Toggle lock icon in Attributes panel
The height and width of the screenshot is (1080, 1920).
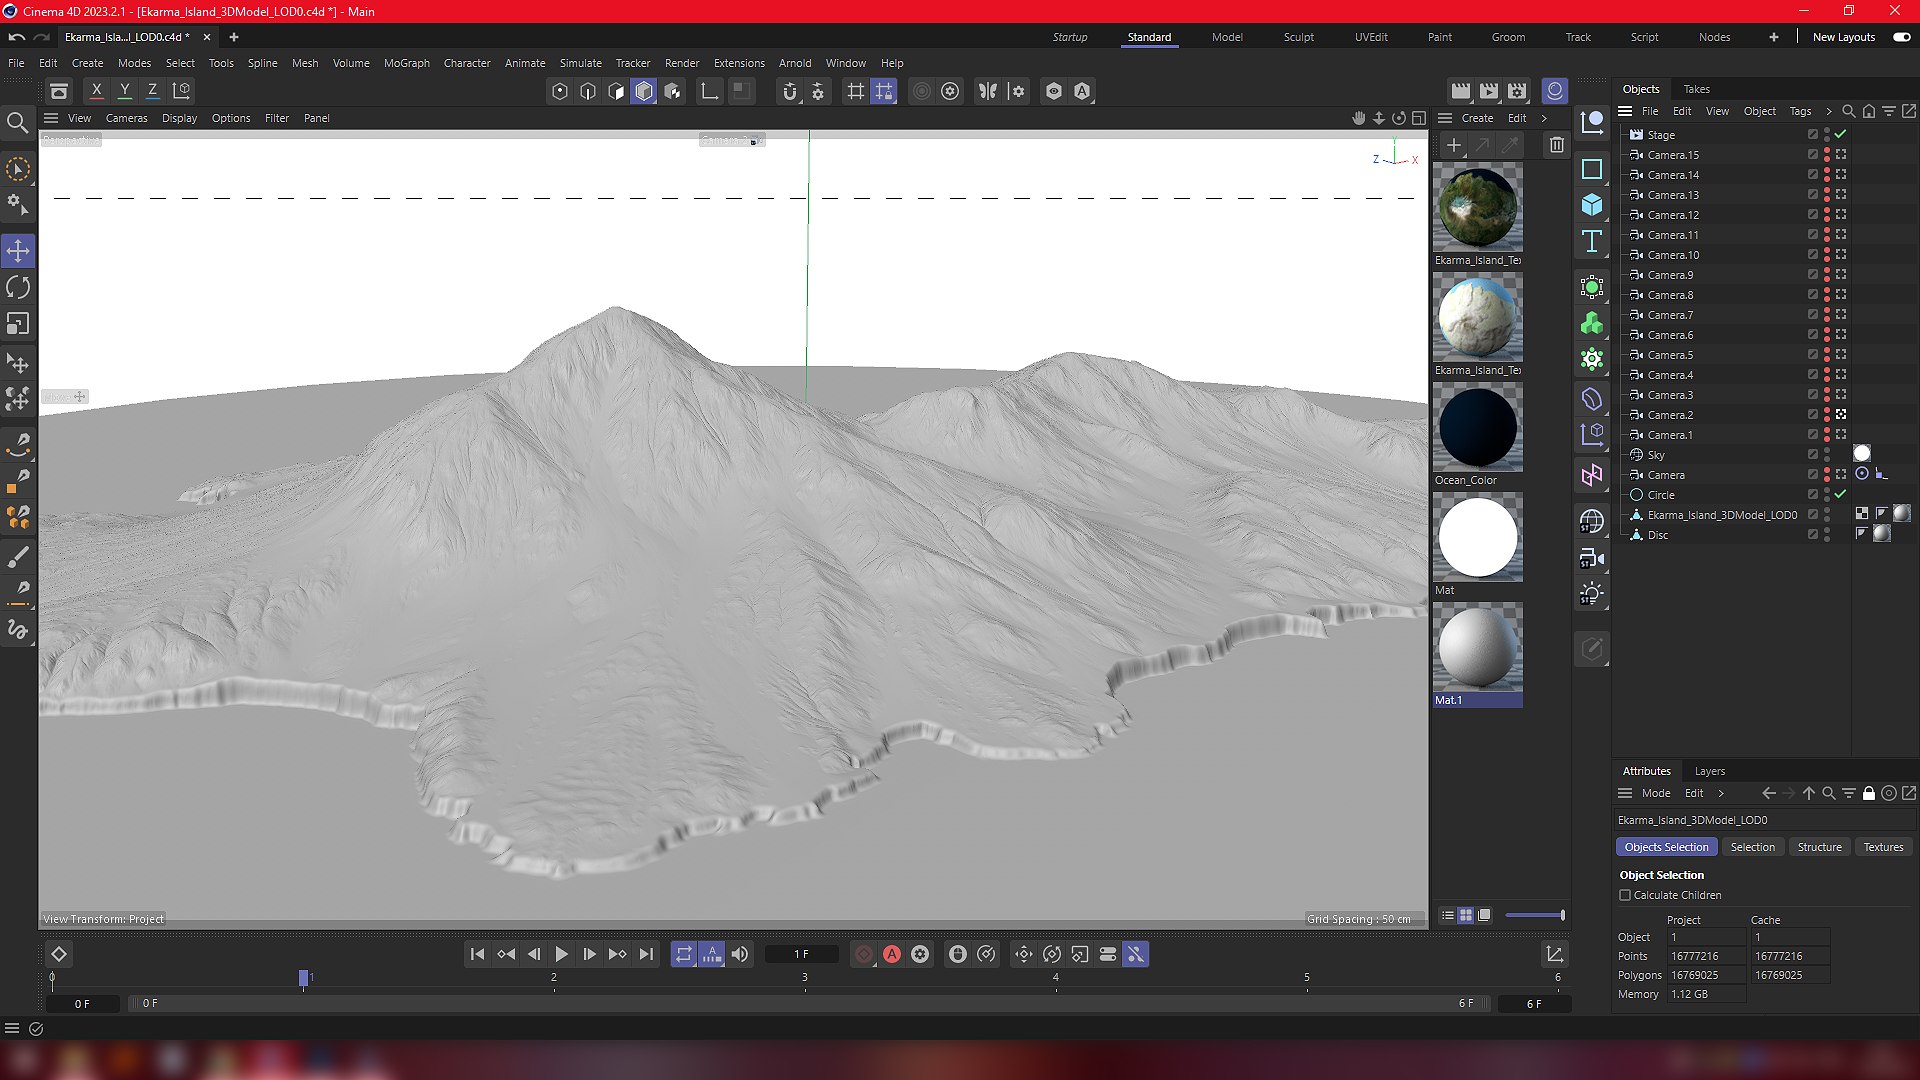click(1868, 793)
